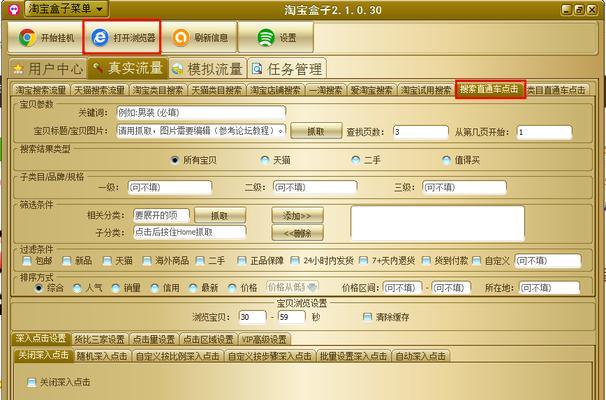Click the orange refresh icon on 刷新信息
The width and height of the screenshot is (606, 400).
point(180,37)
